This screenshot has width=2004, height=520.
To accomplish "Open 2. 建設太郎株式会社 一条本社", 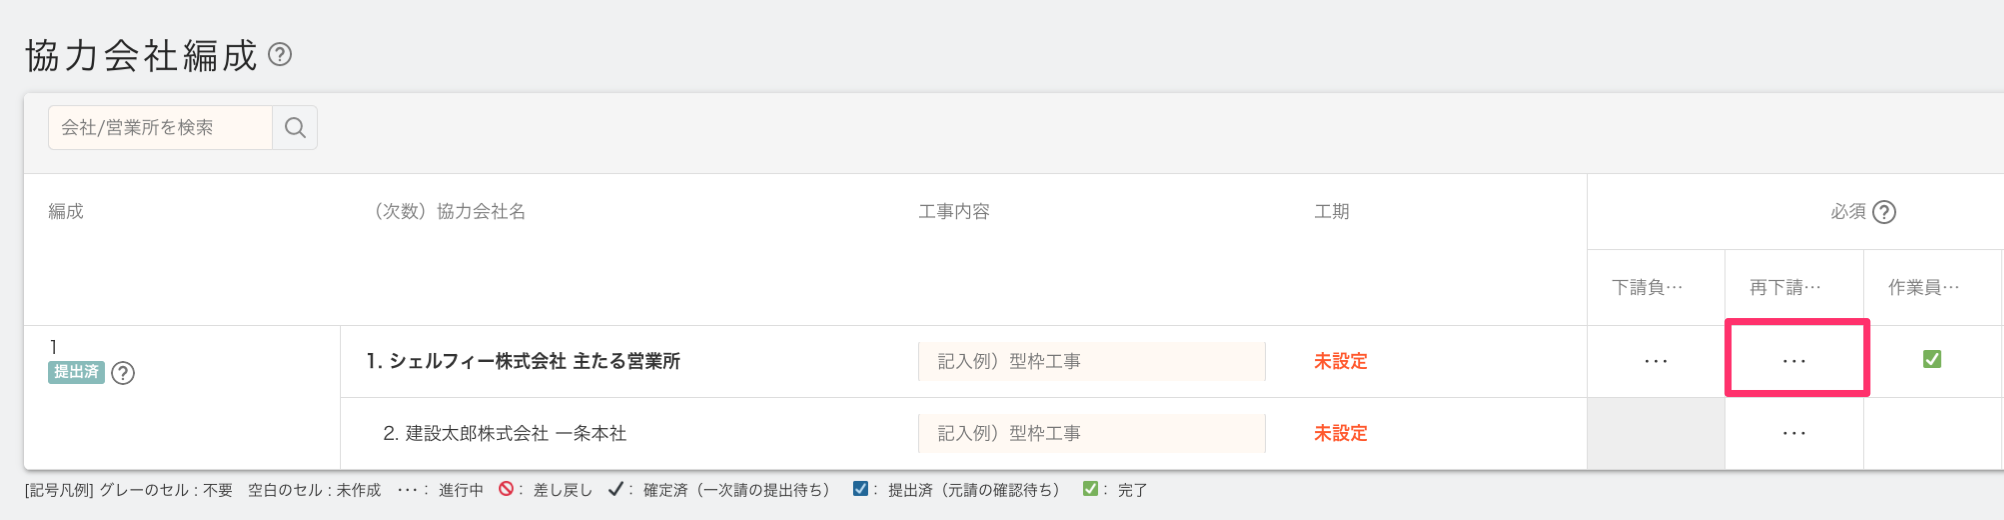I will pyautogui.click(x=505, y=433).
